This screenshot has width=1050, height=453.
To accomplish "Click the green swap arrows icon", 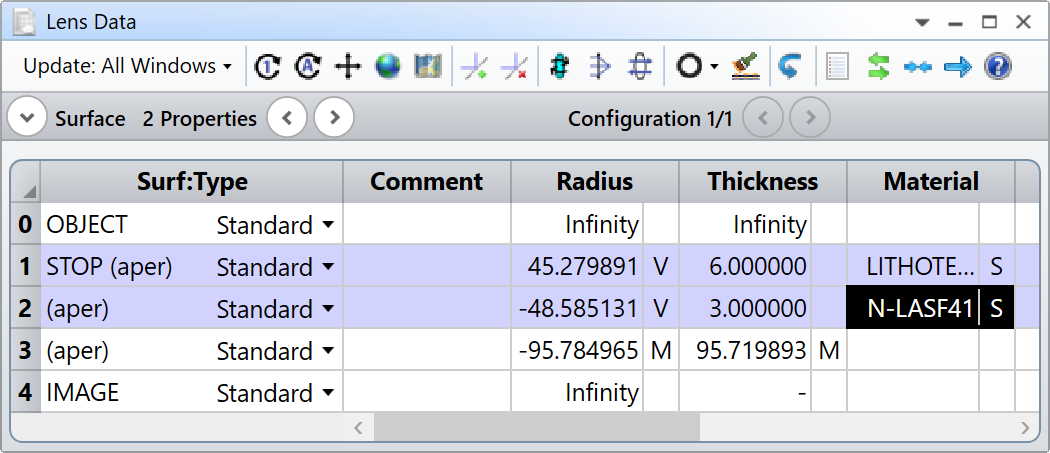I will pos(878,66).
